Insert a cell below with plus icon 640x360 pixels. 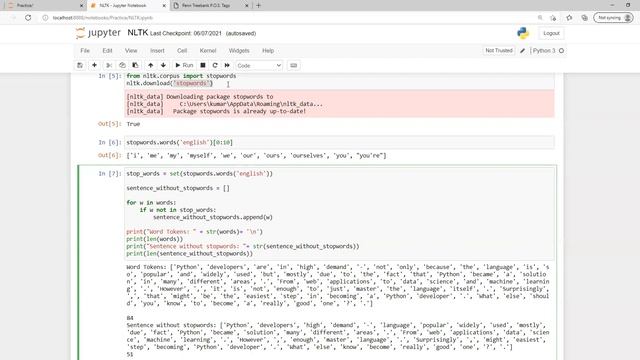[94, 65]
